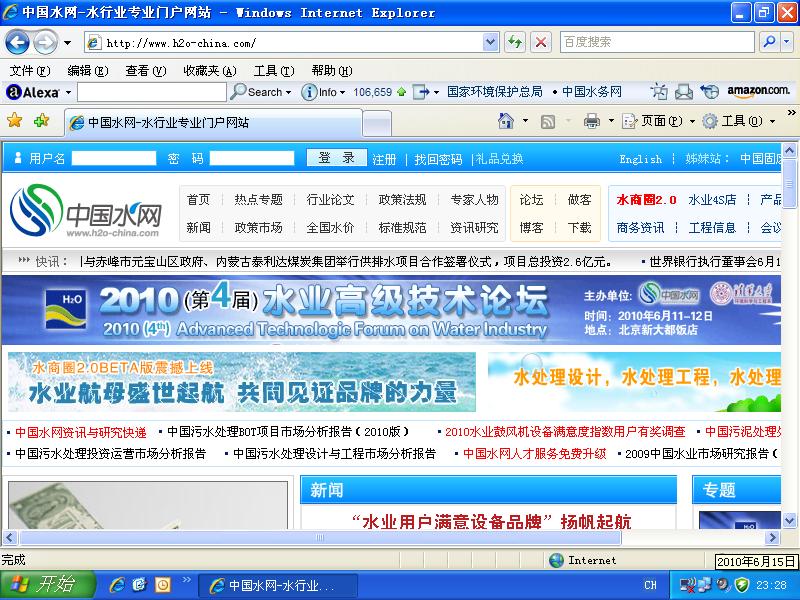Open the recent pages dropdown next to Forward
Screen dimensions: 800x600
67,43
